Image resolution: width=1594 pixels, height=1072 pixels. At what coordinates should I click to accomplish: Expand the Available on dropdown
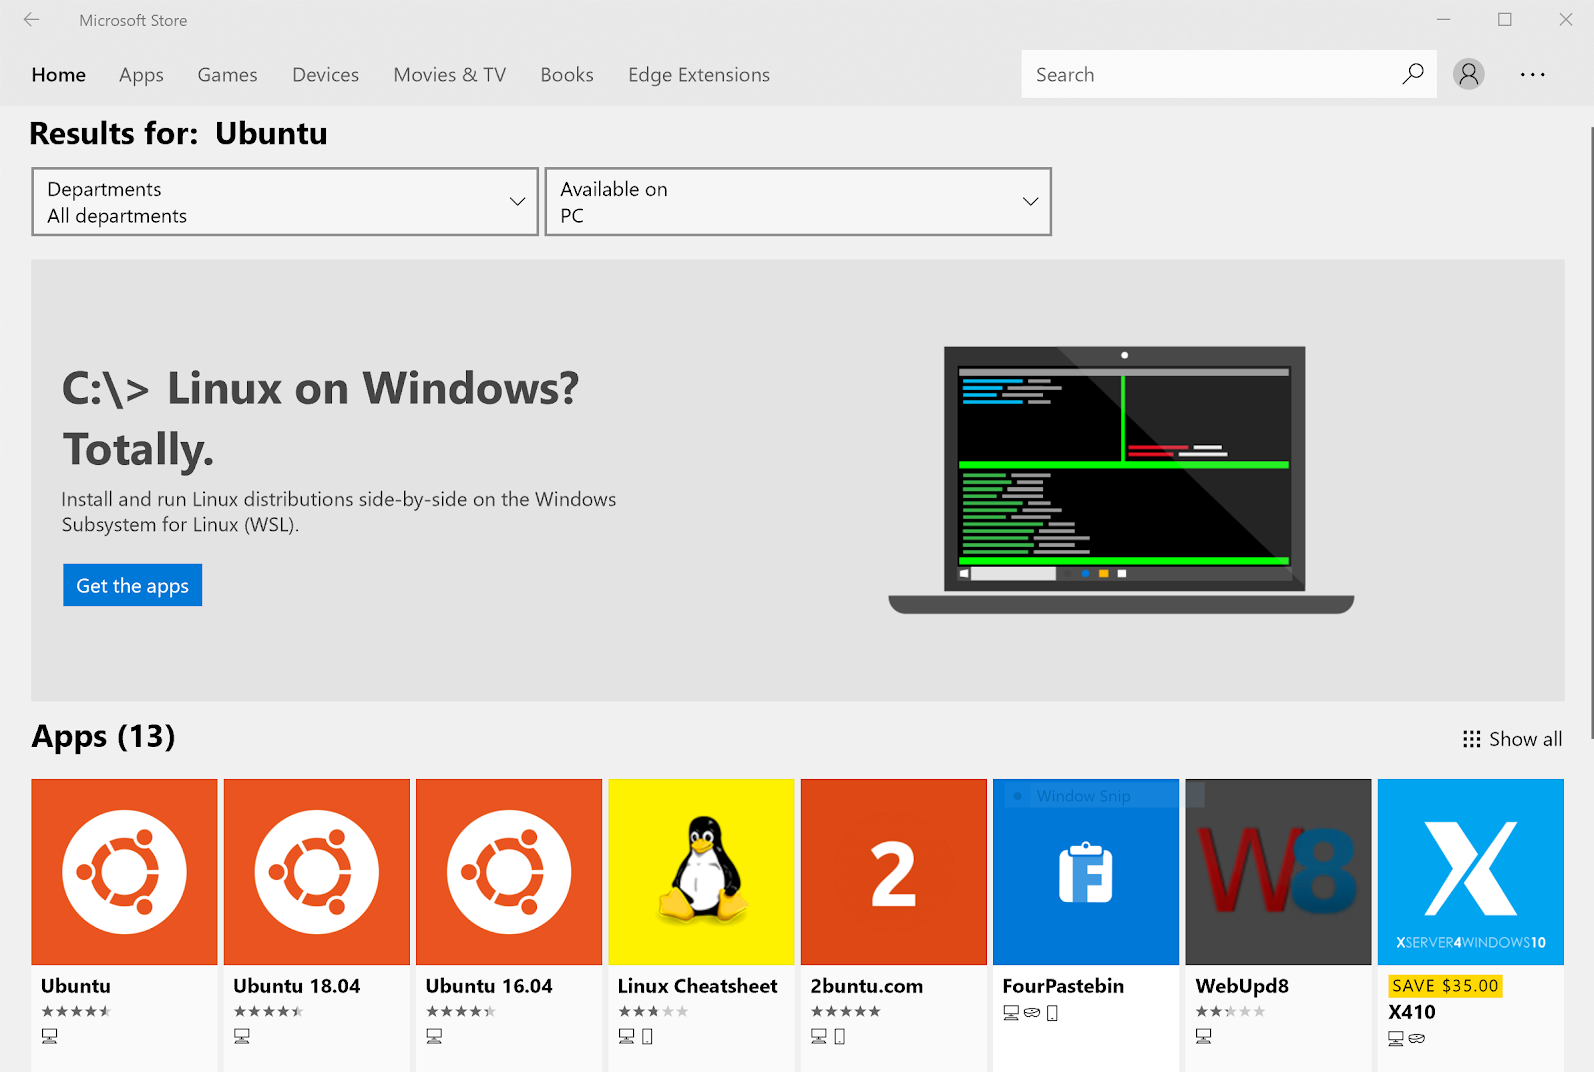(x=798, y=202)
